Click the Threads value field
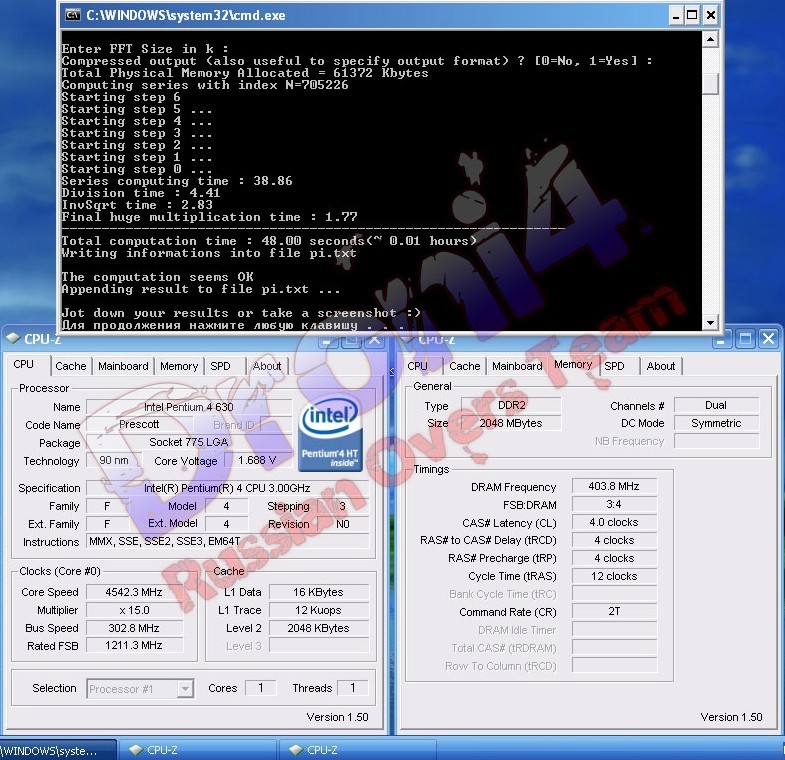 (352, 688)
